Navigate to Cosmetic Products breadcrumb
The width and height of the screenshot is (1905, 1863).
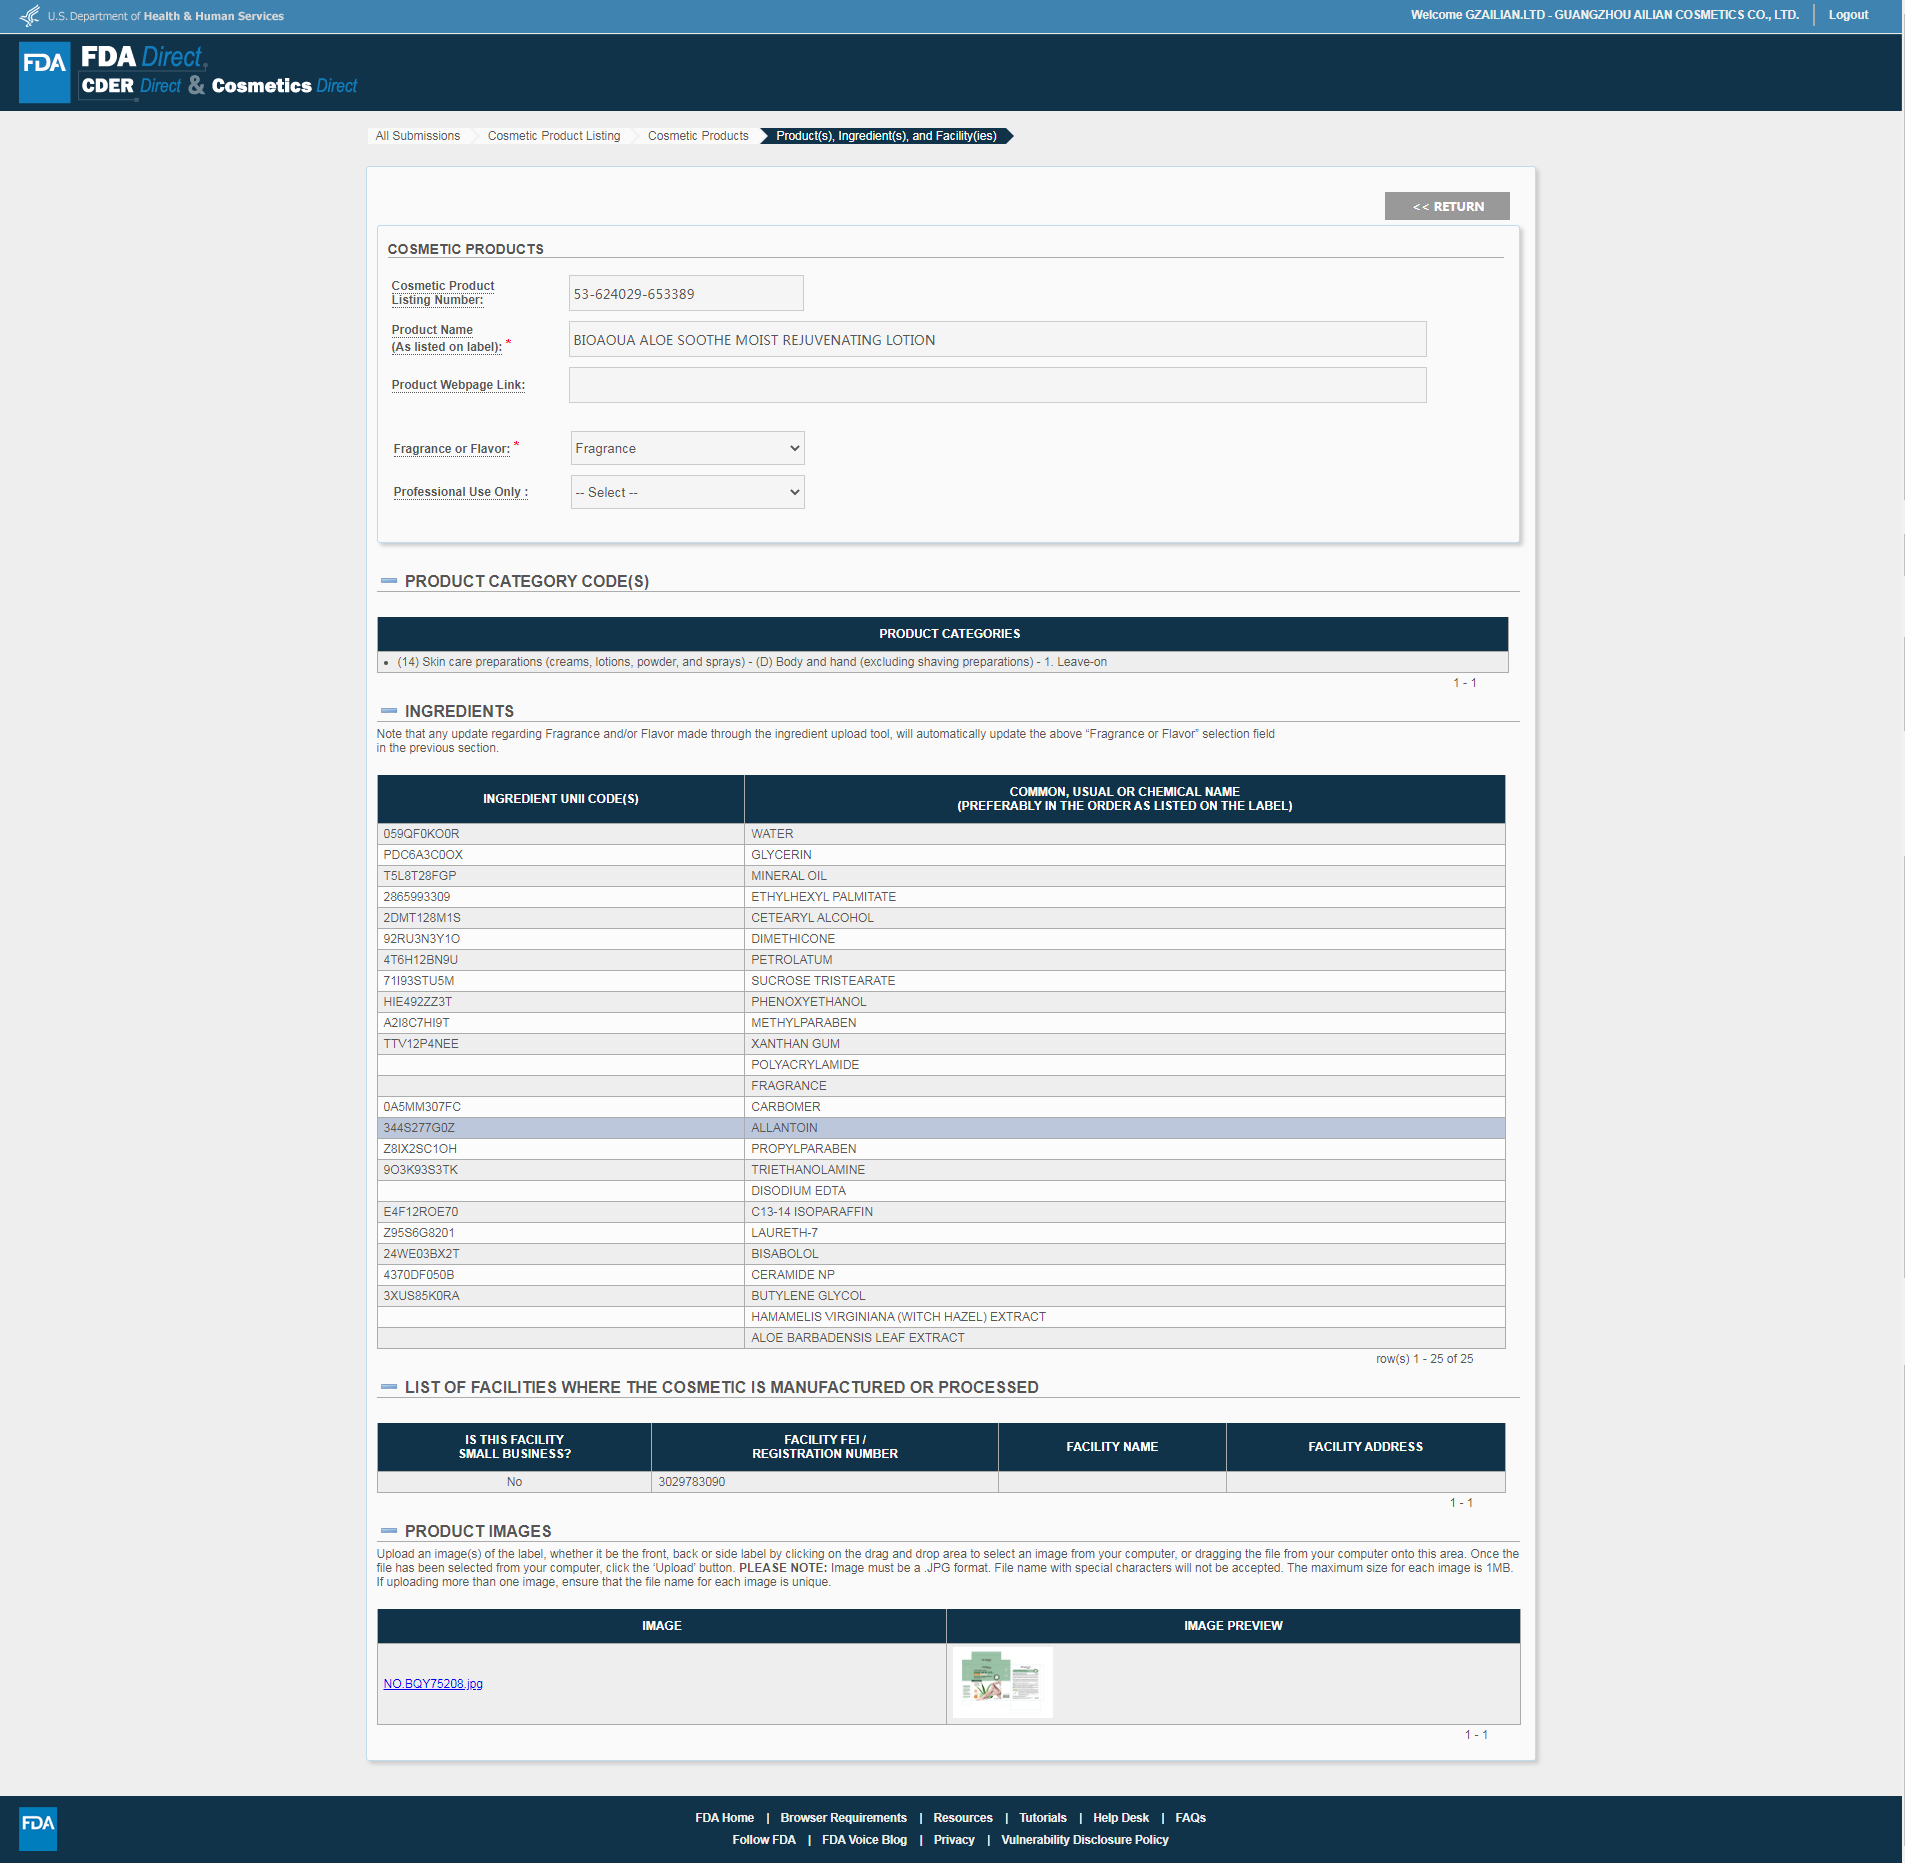point(697,136)
